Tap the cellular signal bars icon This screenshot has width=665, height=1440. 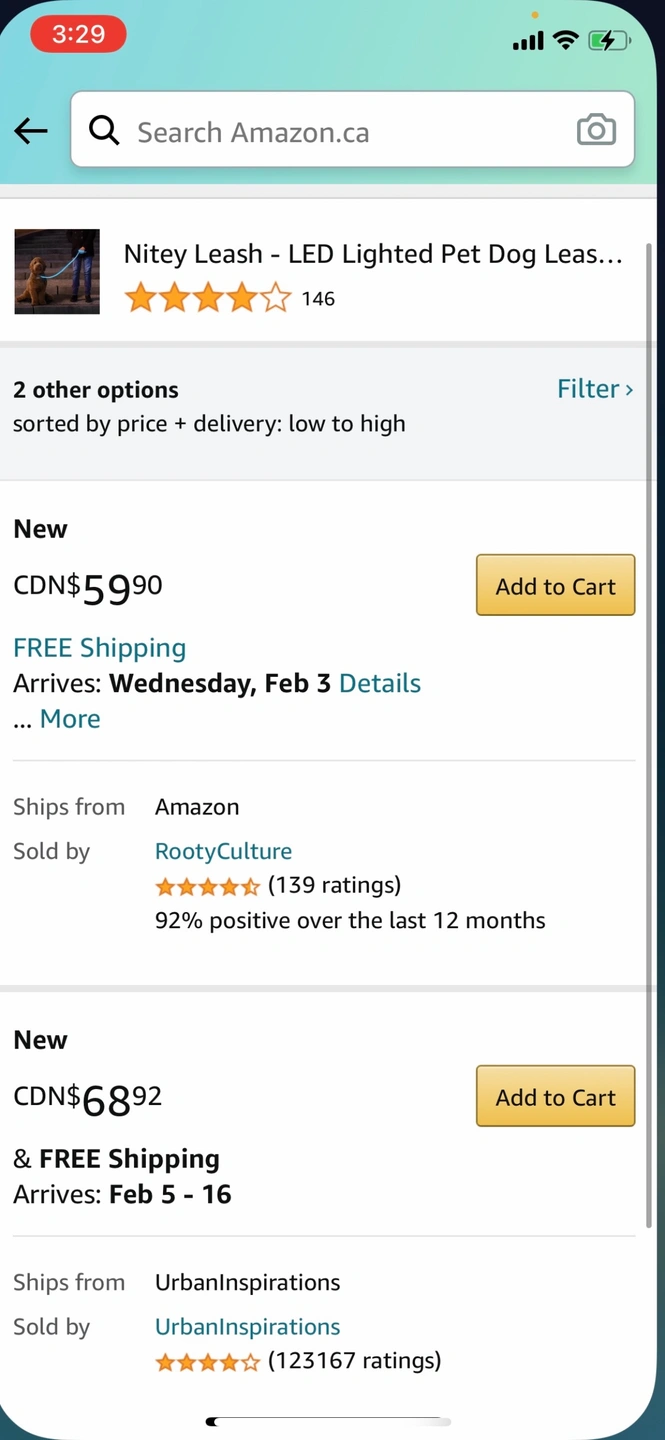click(527, 41)
